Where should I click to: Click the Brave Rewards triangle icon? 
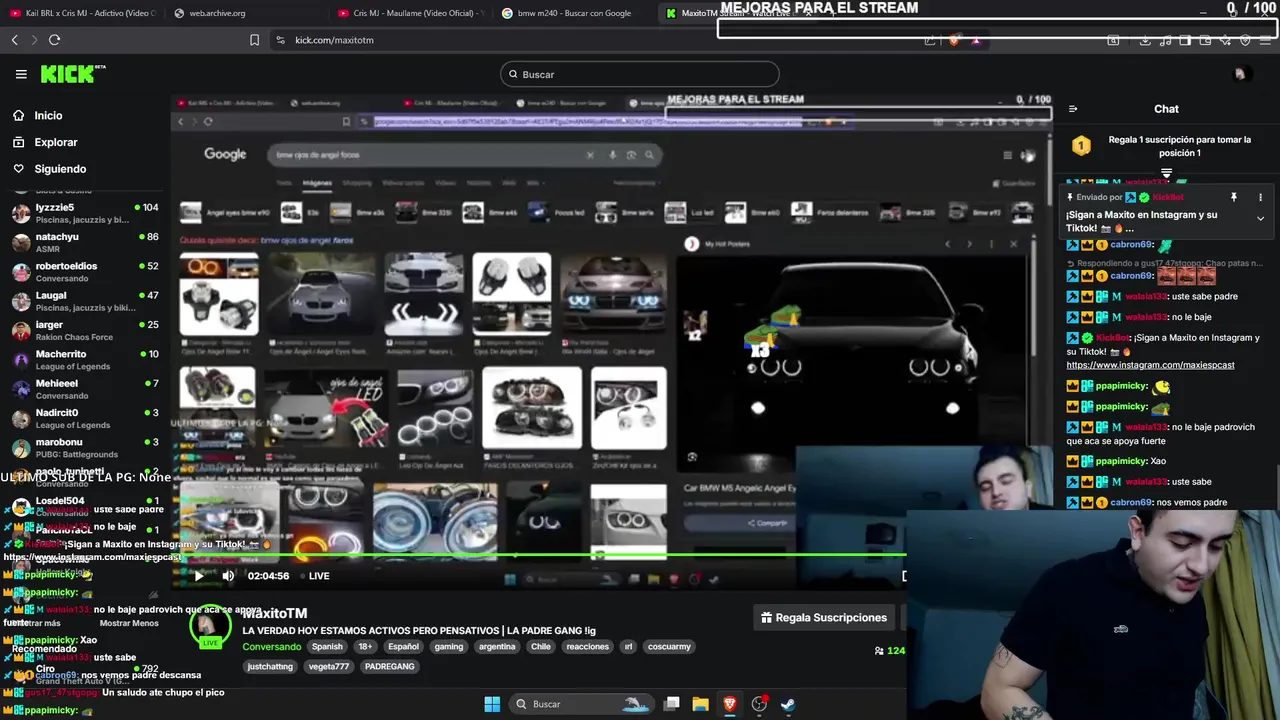(976, 40)
